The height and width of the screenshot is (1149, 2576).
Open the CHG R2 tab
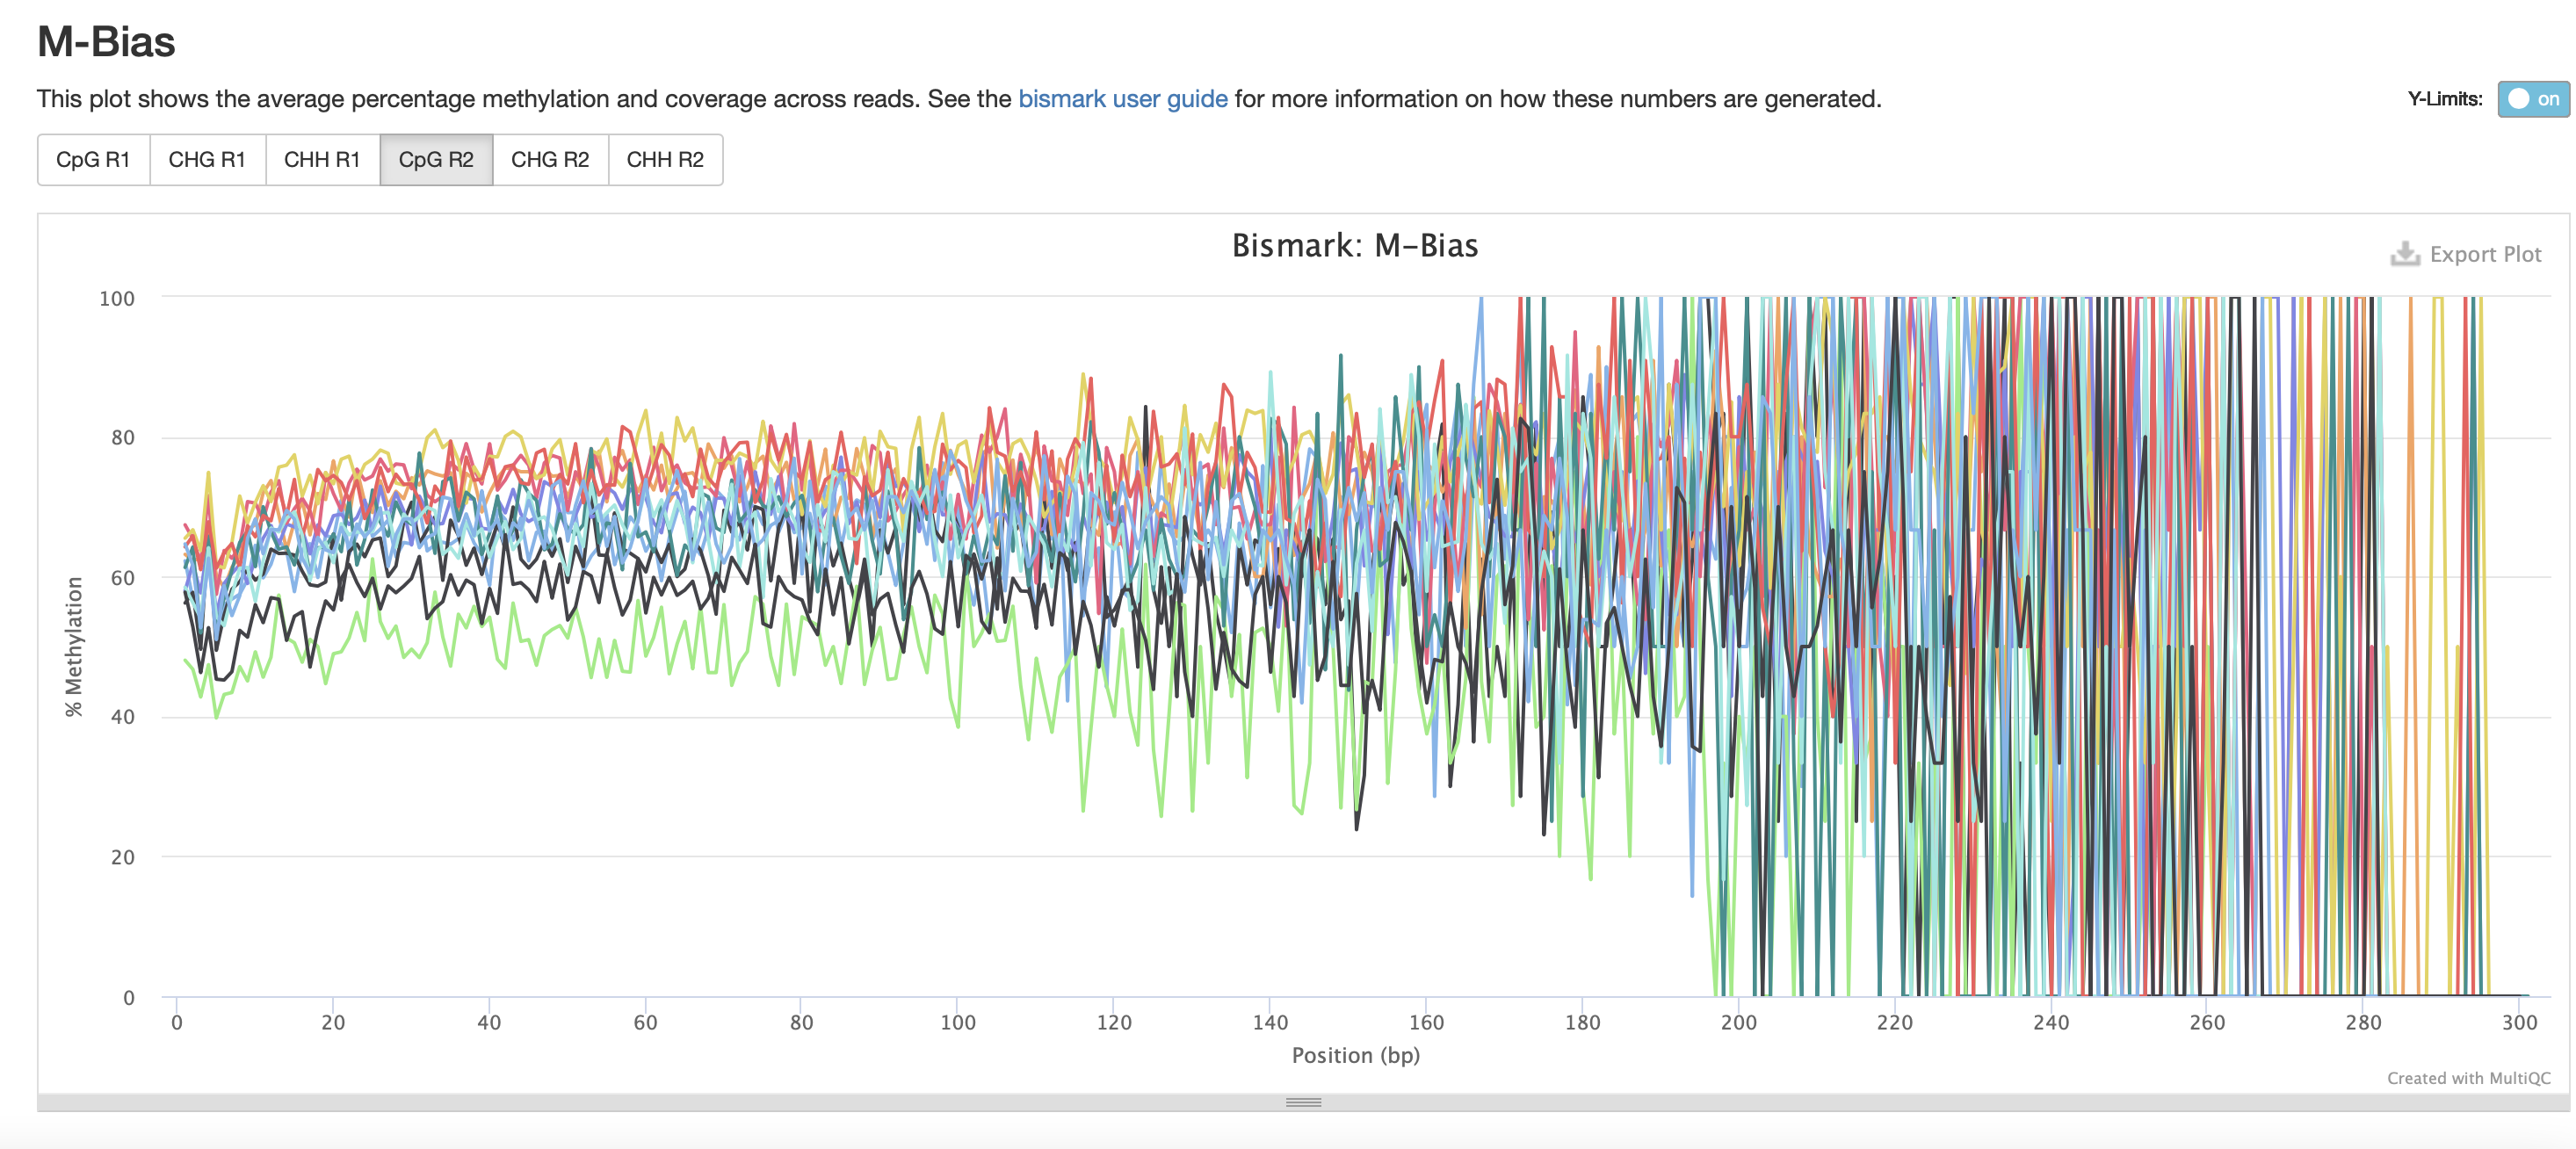pyautogui.click(x=550, y=160)
